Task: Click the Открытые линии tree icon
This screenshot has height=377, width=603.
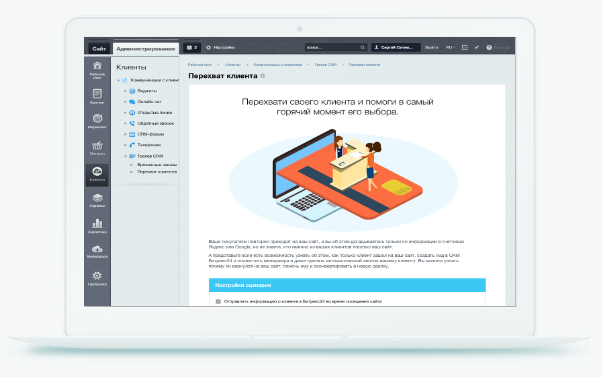Action: 132,113
